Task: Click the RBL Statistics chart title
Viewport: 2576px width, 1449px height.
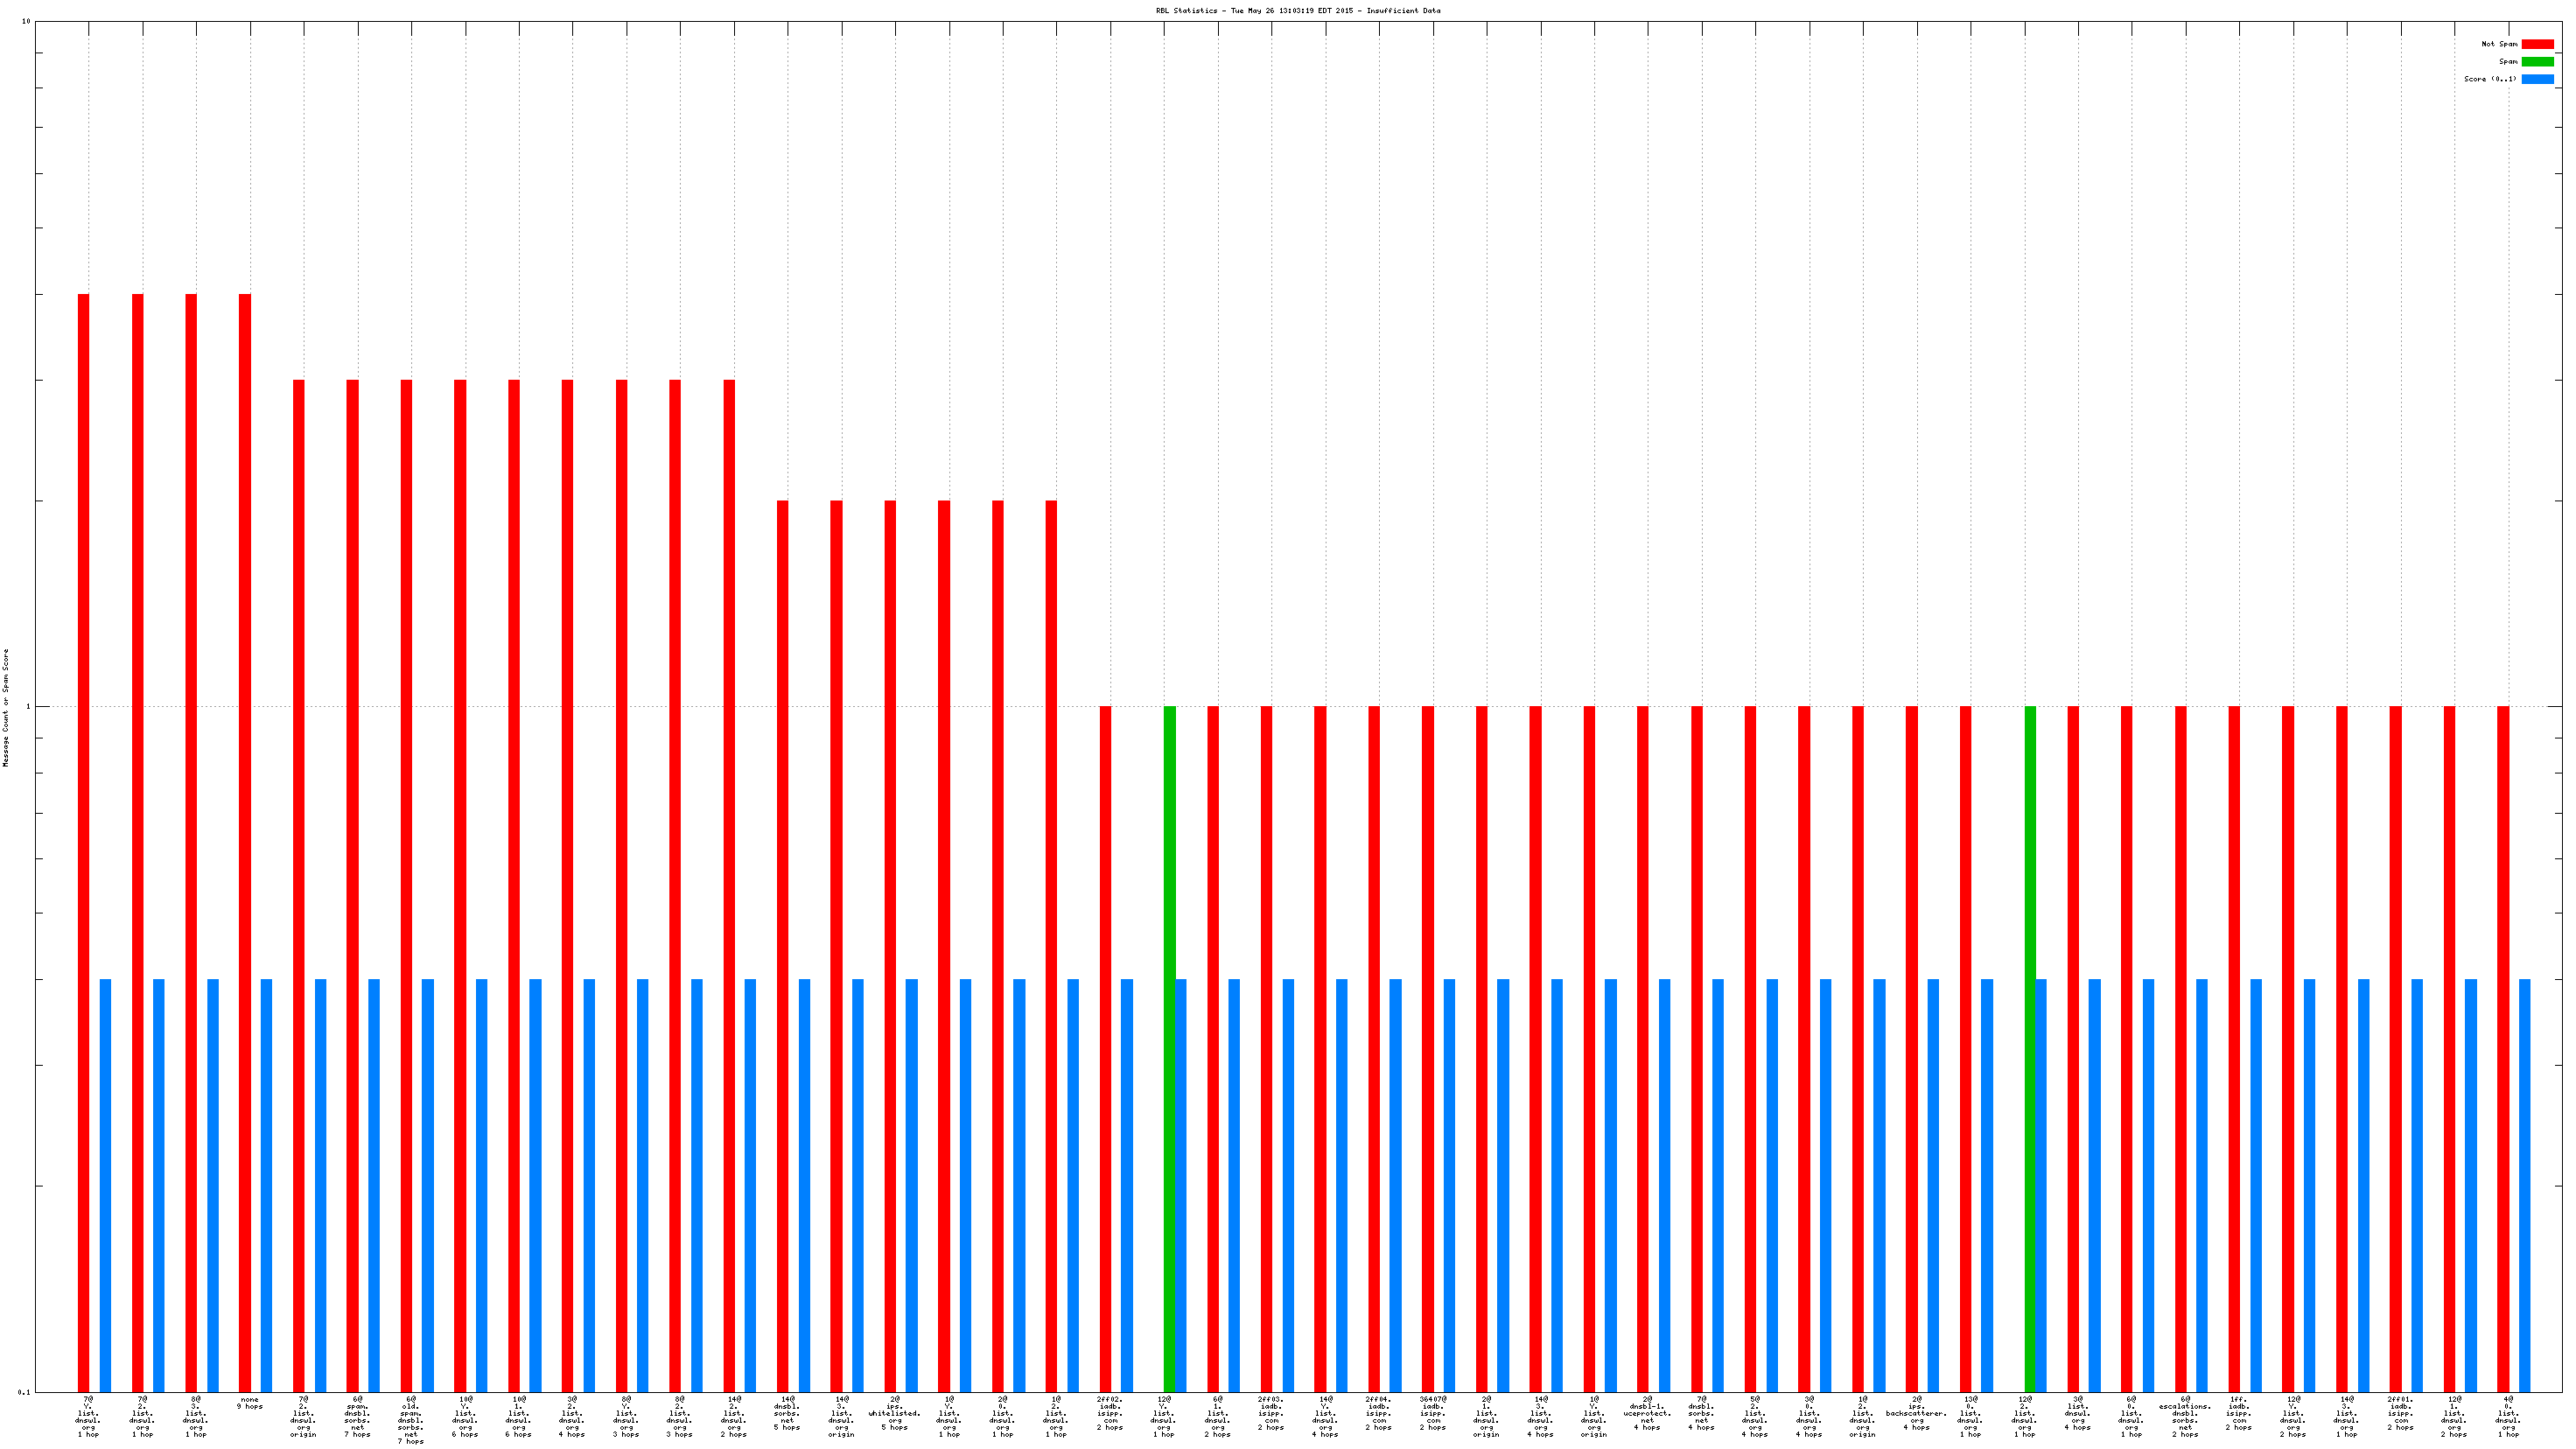Action: click(1298, 10)
